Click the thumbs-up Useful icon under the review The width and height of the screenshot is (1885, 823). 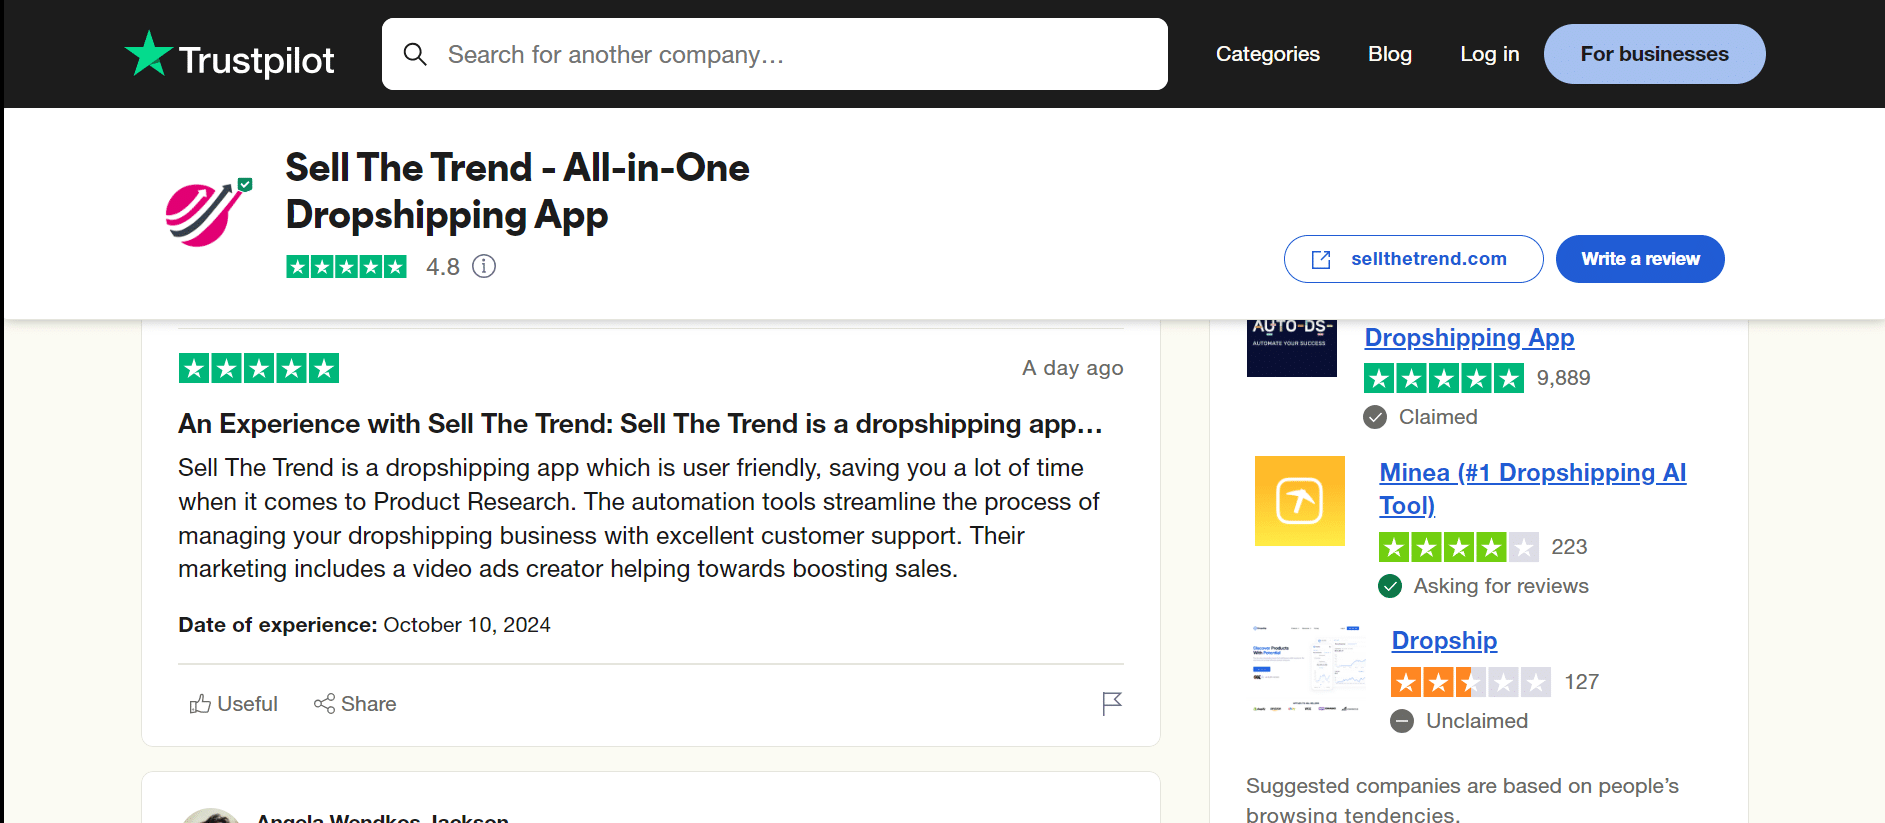[200, 703]
